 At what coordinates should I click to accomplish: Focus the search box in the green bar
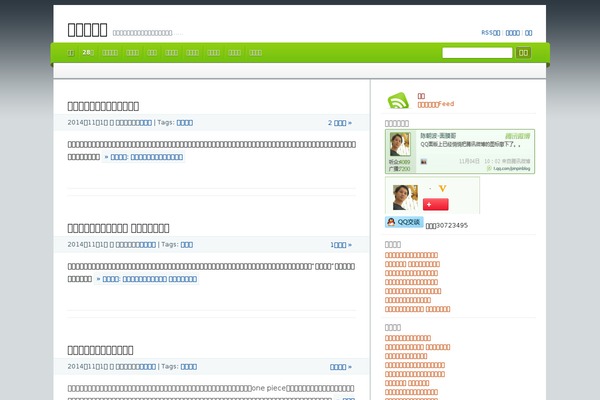477,53
